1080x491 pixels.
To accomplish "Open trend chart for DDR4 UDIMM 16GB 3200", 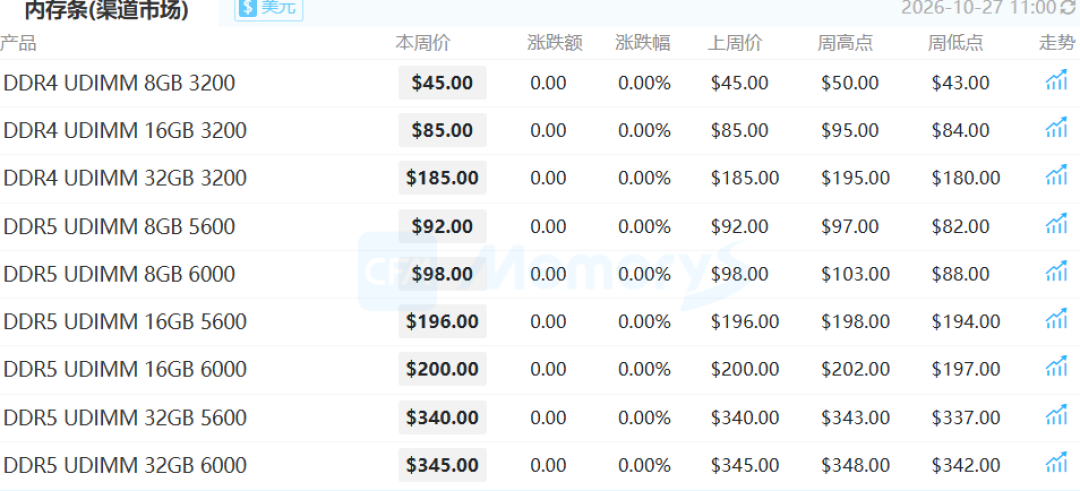I will click(x=1057, y=129).
